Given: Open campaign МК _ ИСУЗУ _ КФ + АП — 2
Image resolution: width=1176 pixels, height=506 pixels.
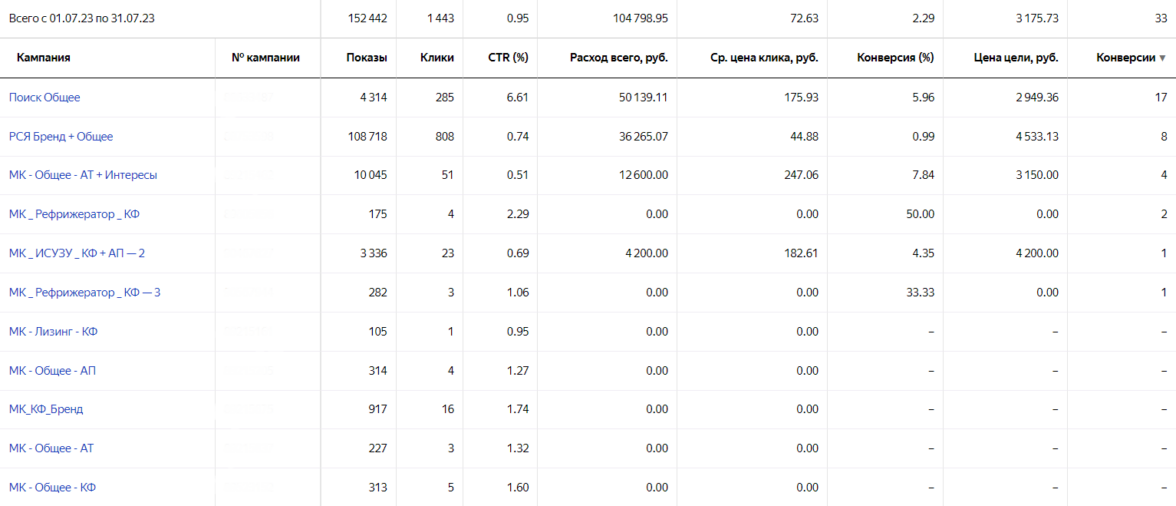Looking at the screenshot, I should click(x=77, y=253).
